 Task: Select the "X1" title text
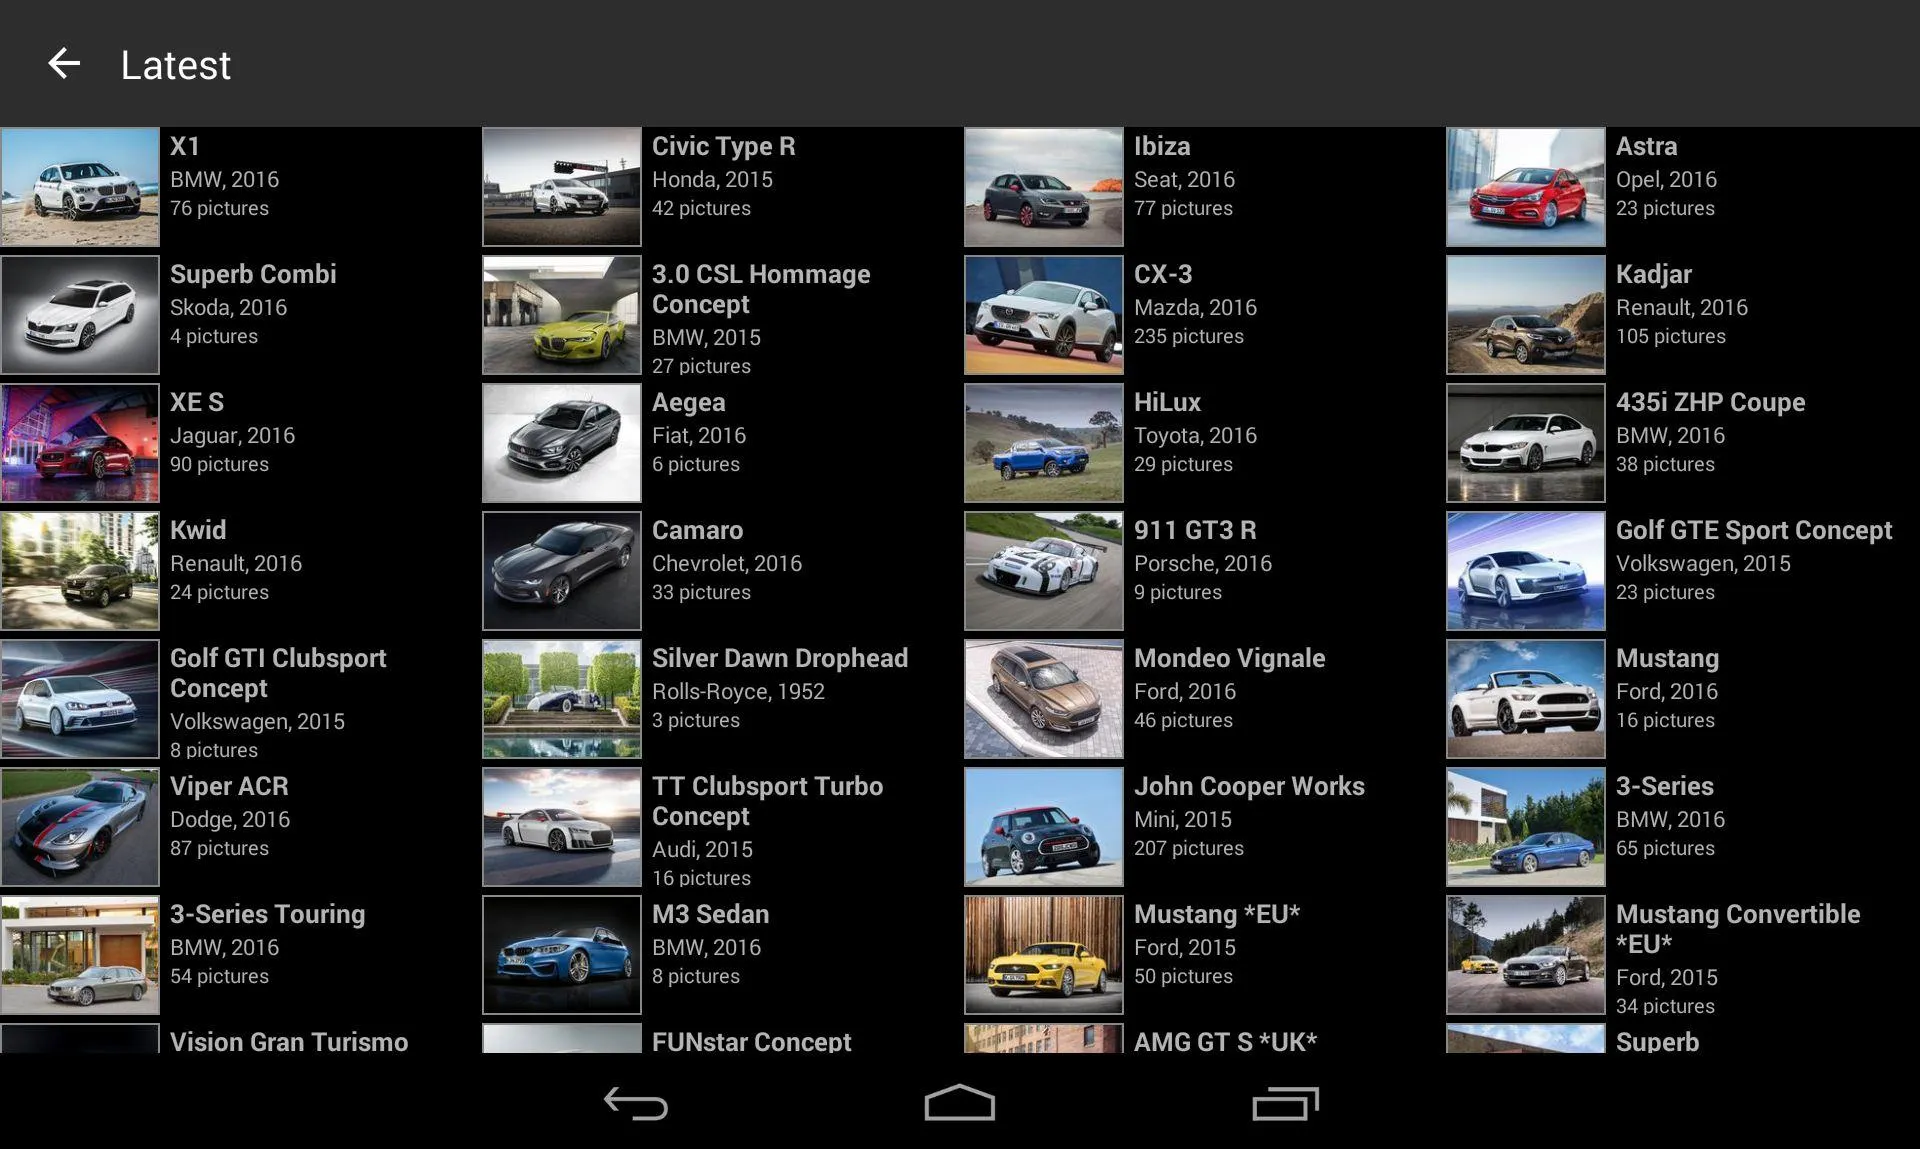coord(185,146)
